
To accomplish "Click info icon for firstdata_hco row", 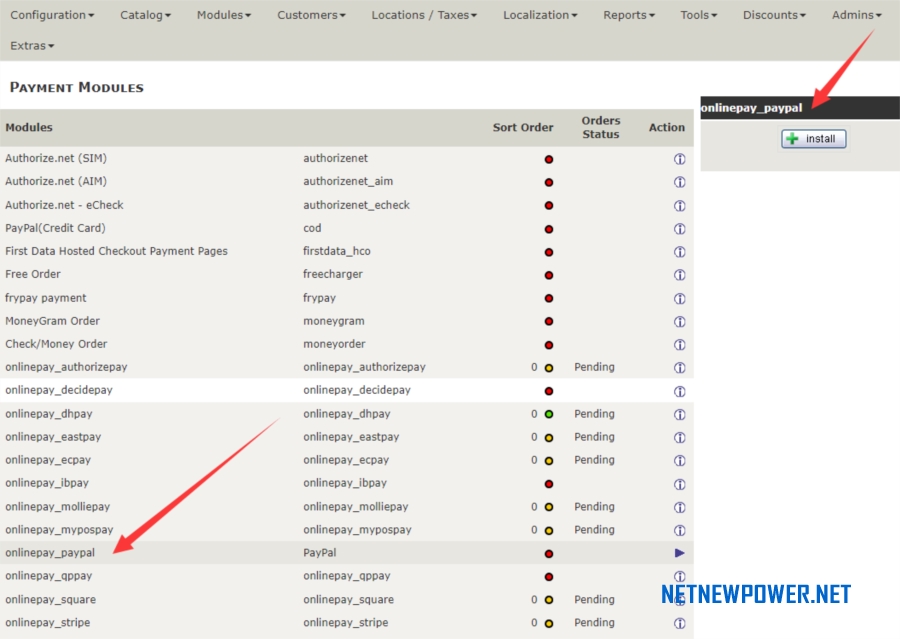I will click(680, 251).
